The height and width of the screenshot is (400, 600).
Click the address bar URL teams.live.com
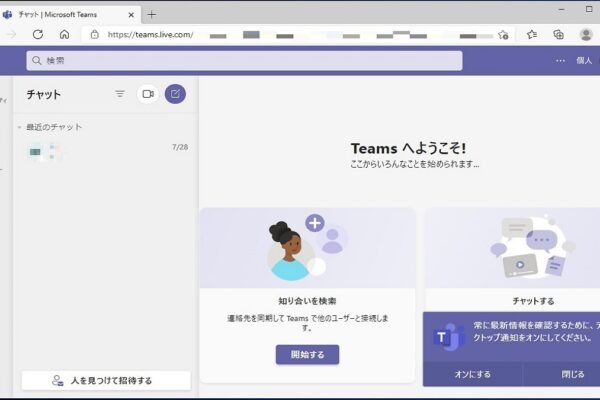click(150, 35)
